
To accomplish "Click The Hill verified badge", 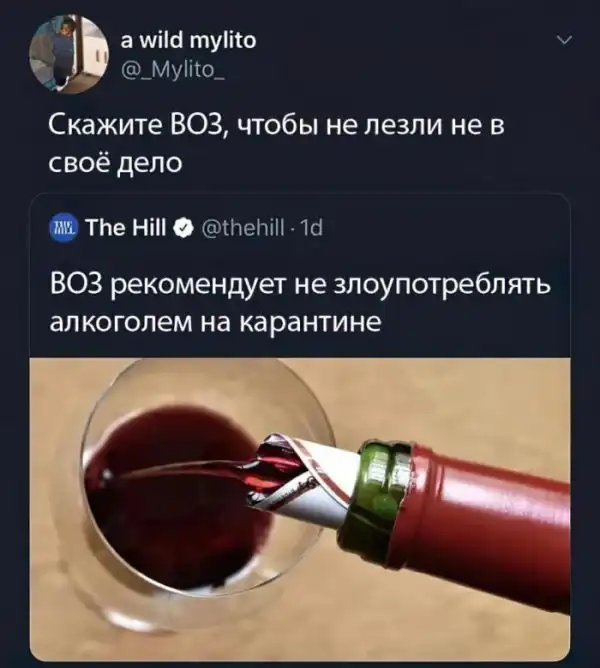I will click(x=184, y=228).
